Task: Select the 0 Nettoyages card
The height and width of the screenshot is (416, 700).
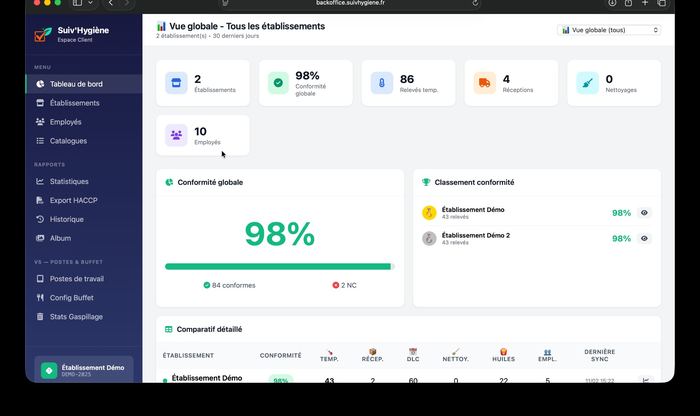Action: coord(614,83)
